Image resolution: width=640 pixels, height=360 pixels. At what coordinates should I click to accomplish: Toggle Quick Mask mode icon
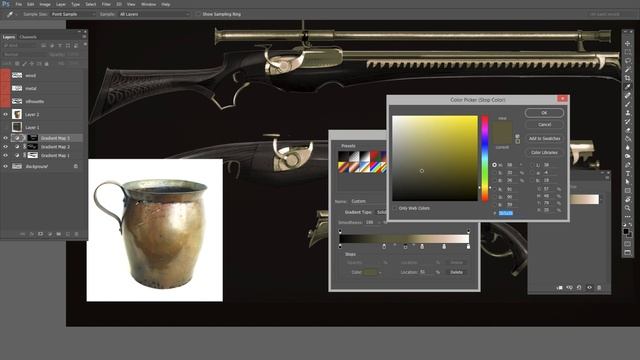627,244
